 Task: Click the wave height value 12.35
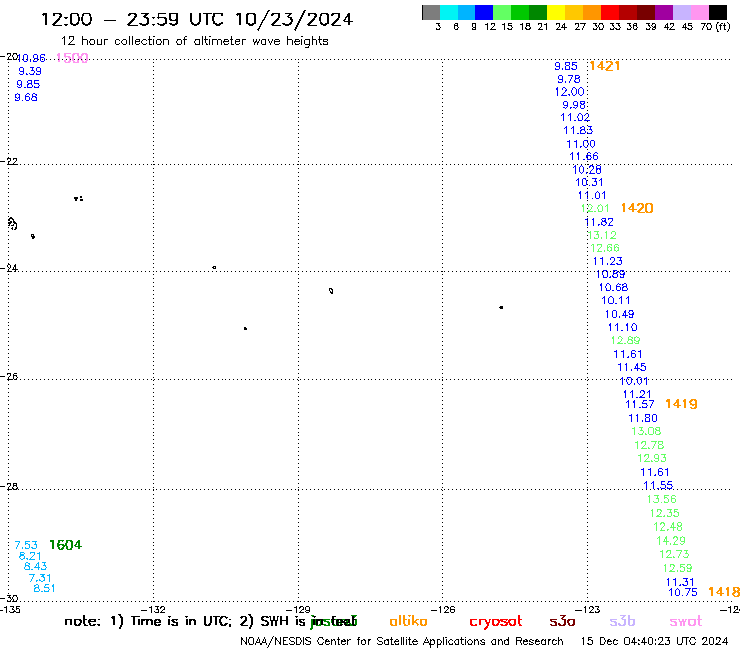(664, 514)
